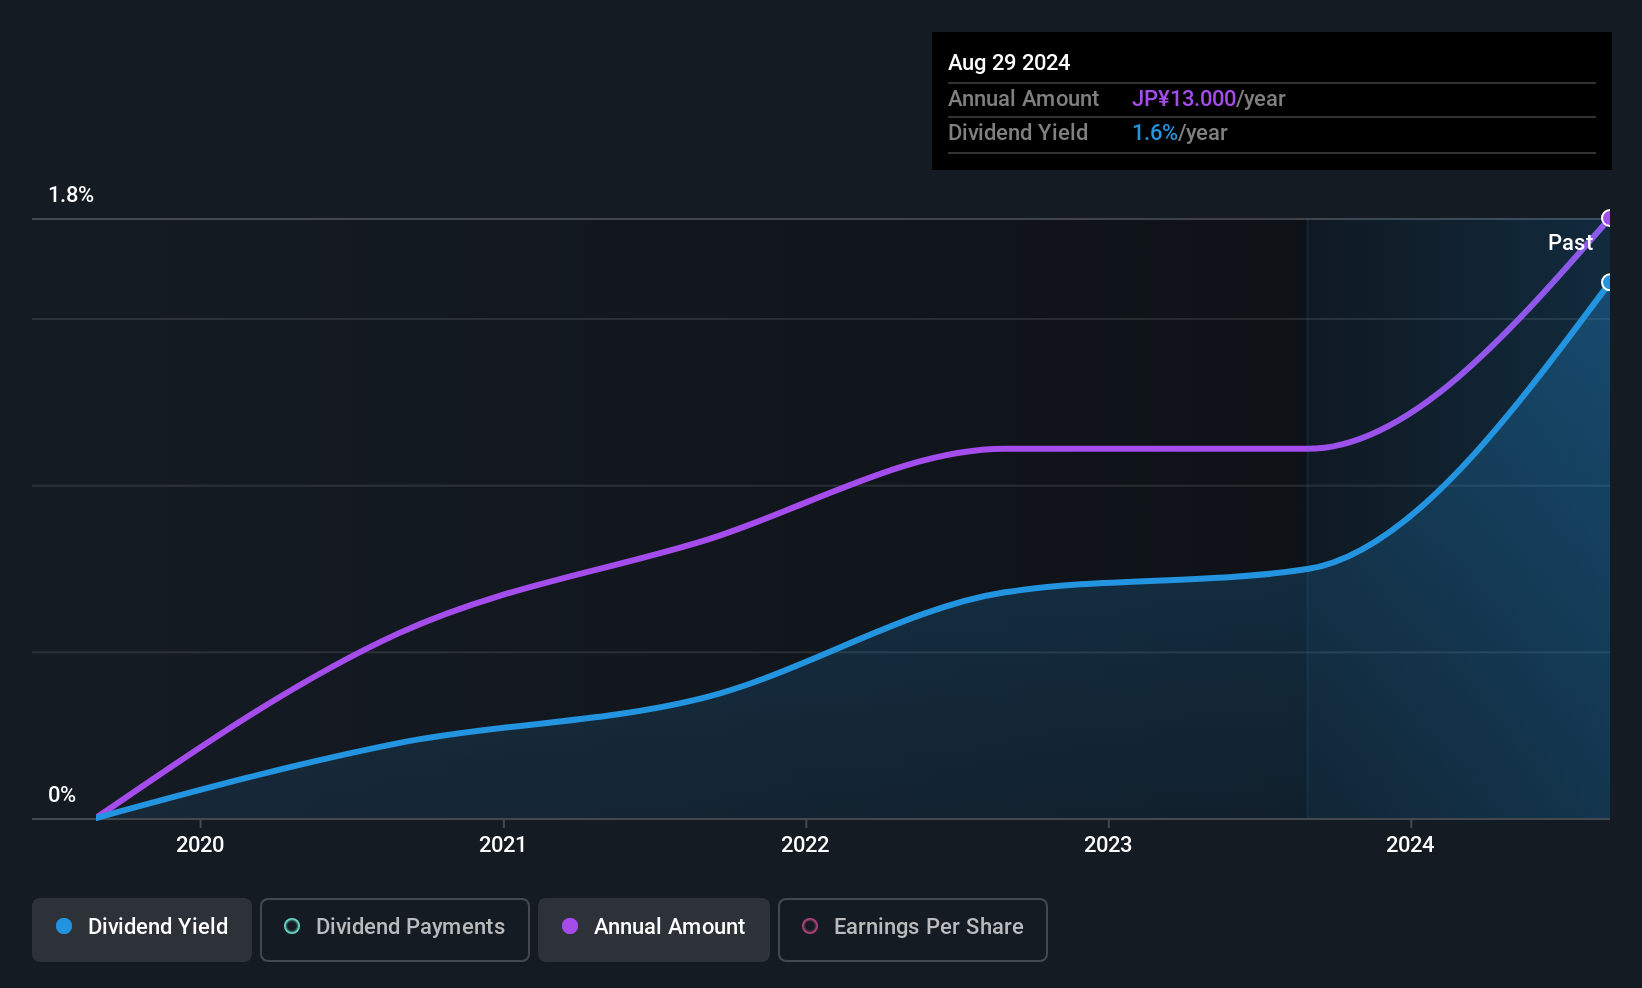Toggle off the Annual Amount series
Image resolution: width=1642 pixels, height=988 pixels.
pyautogui.click(x=654, y=927)
